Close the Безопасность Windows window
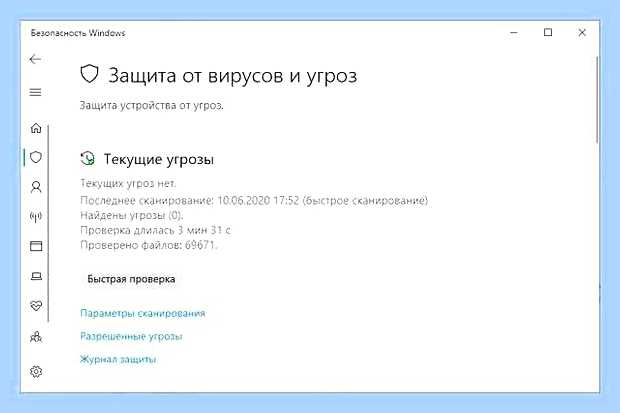 (582, 32)
